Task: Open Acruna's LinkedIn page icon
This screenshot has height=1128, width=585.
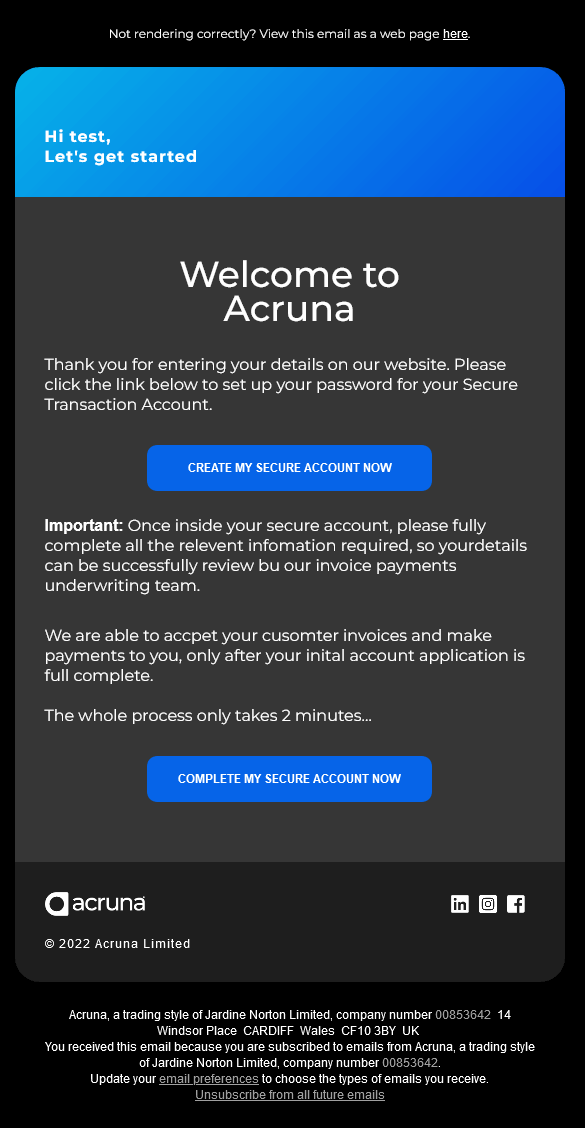Action: pyautogui.click(x=459, y=904)
